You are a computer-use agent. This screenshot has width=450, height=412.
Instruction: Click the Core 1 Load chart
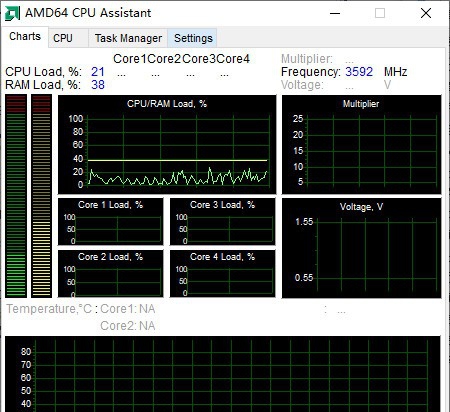point(111,222)
